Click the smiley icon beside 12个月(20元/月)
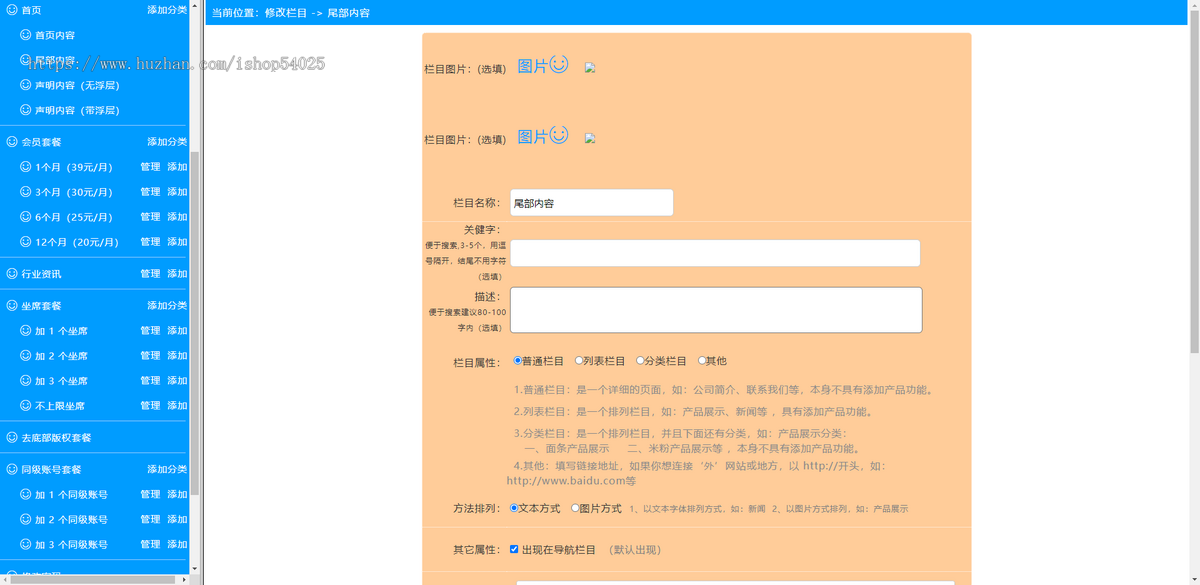This screenshot has height=585, width=1200. (x=26, y=242)
